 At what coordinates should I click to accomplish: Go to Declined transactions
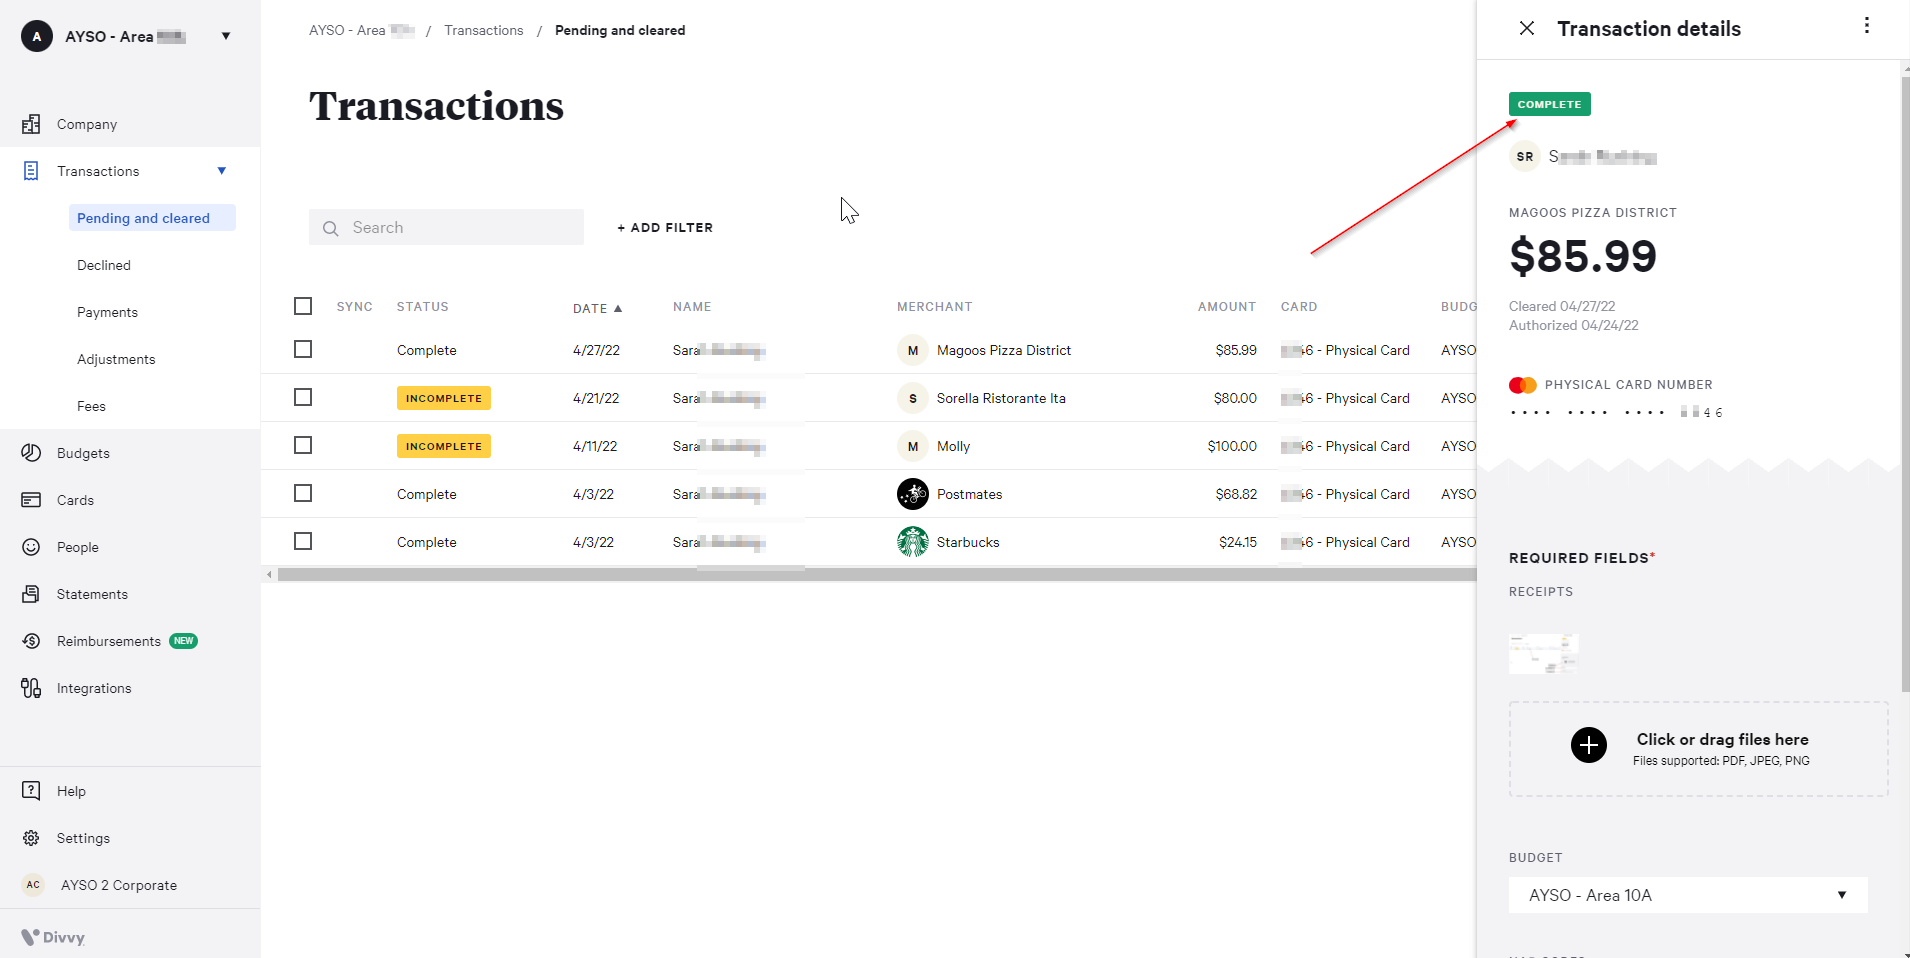click(x=104, y=265)
